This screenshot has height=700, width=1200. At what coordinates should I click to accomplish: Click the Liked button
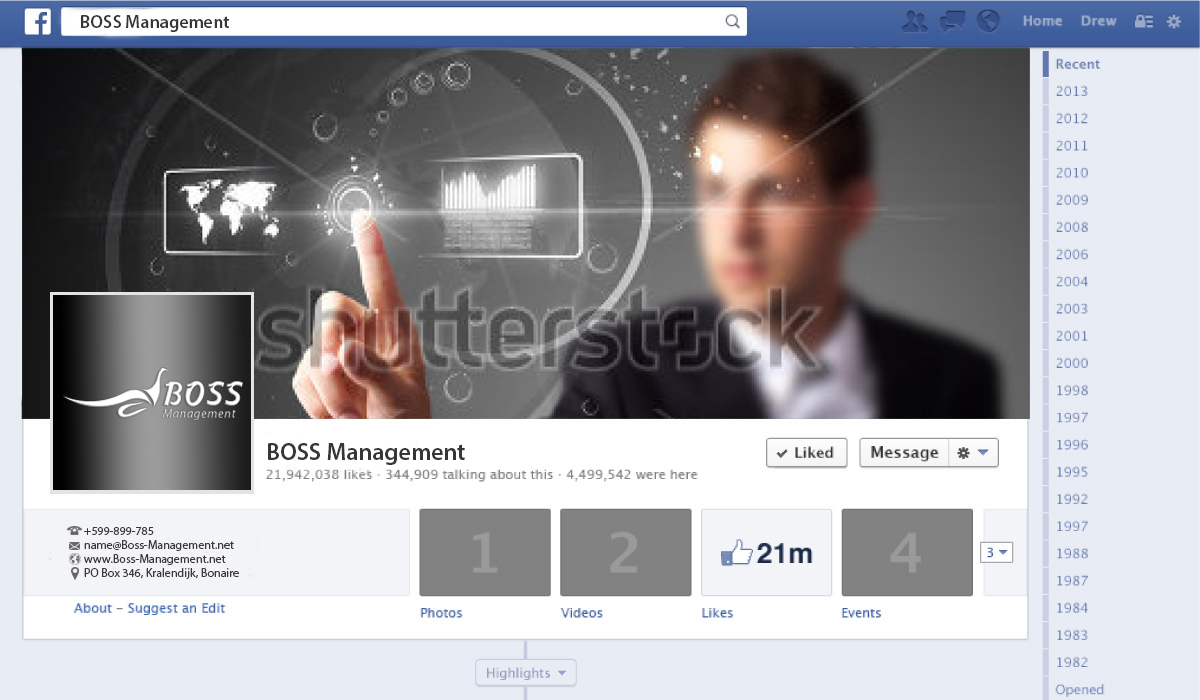tap(807, 452)
